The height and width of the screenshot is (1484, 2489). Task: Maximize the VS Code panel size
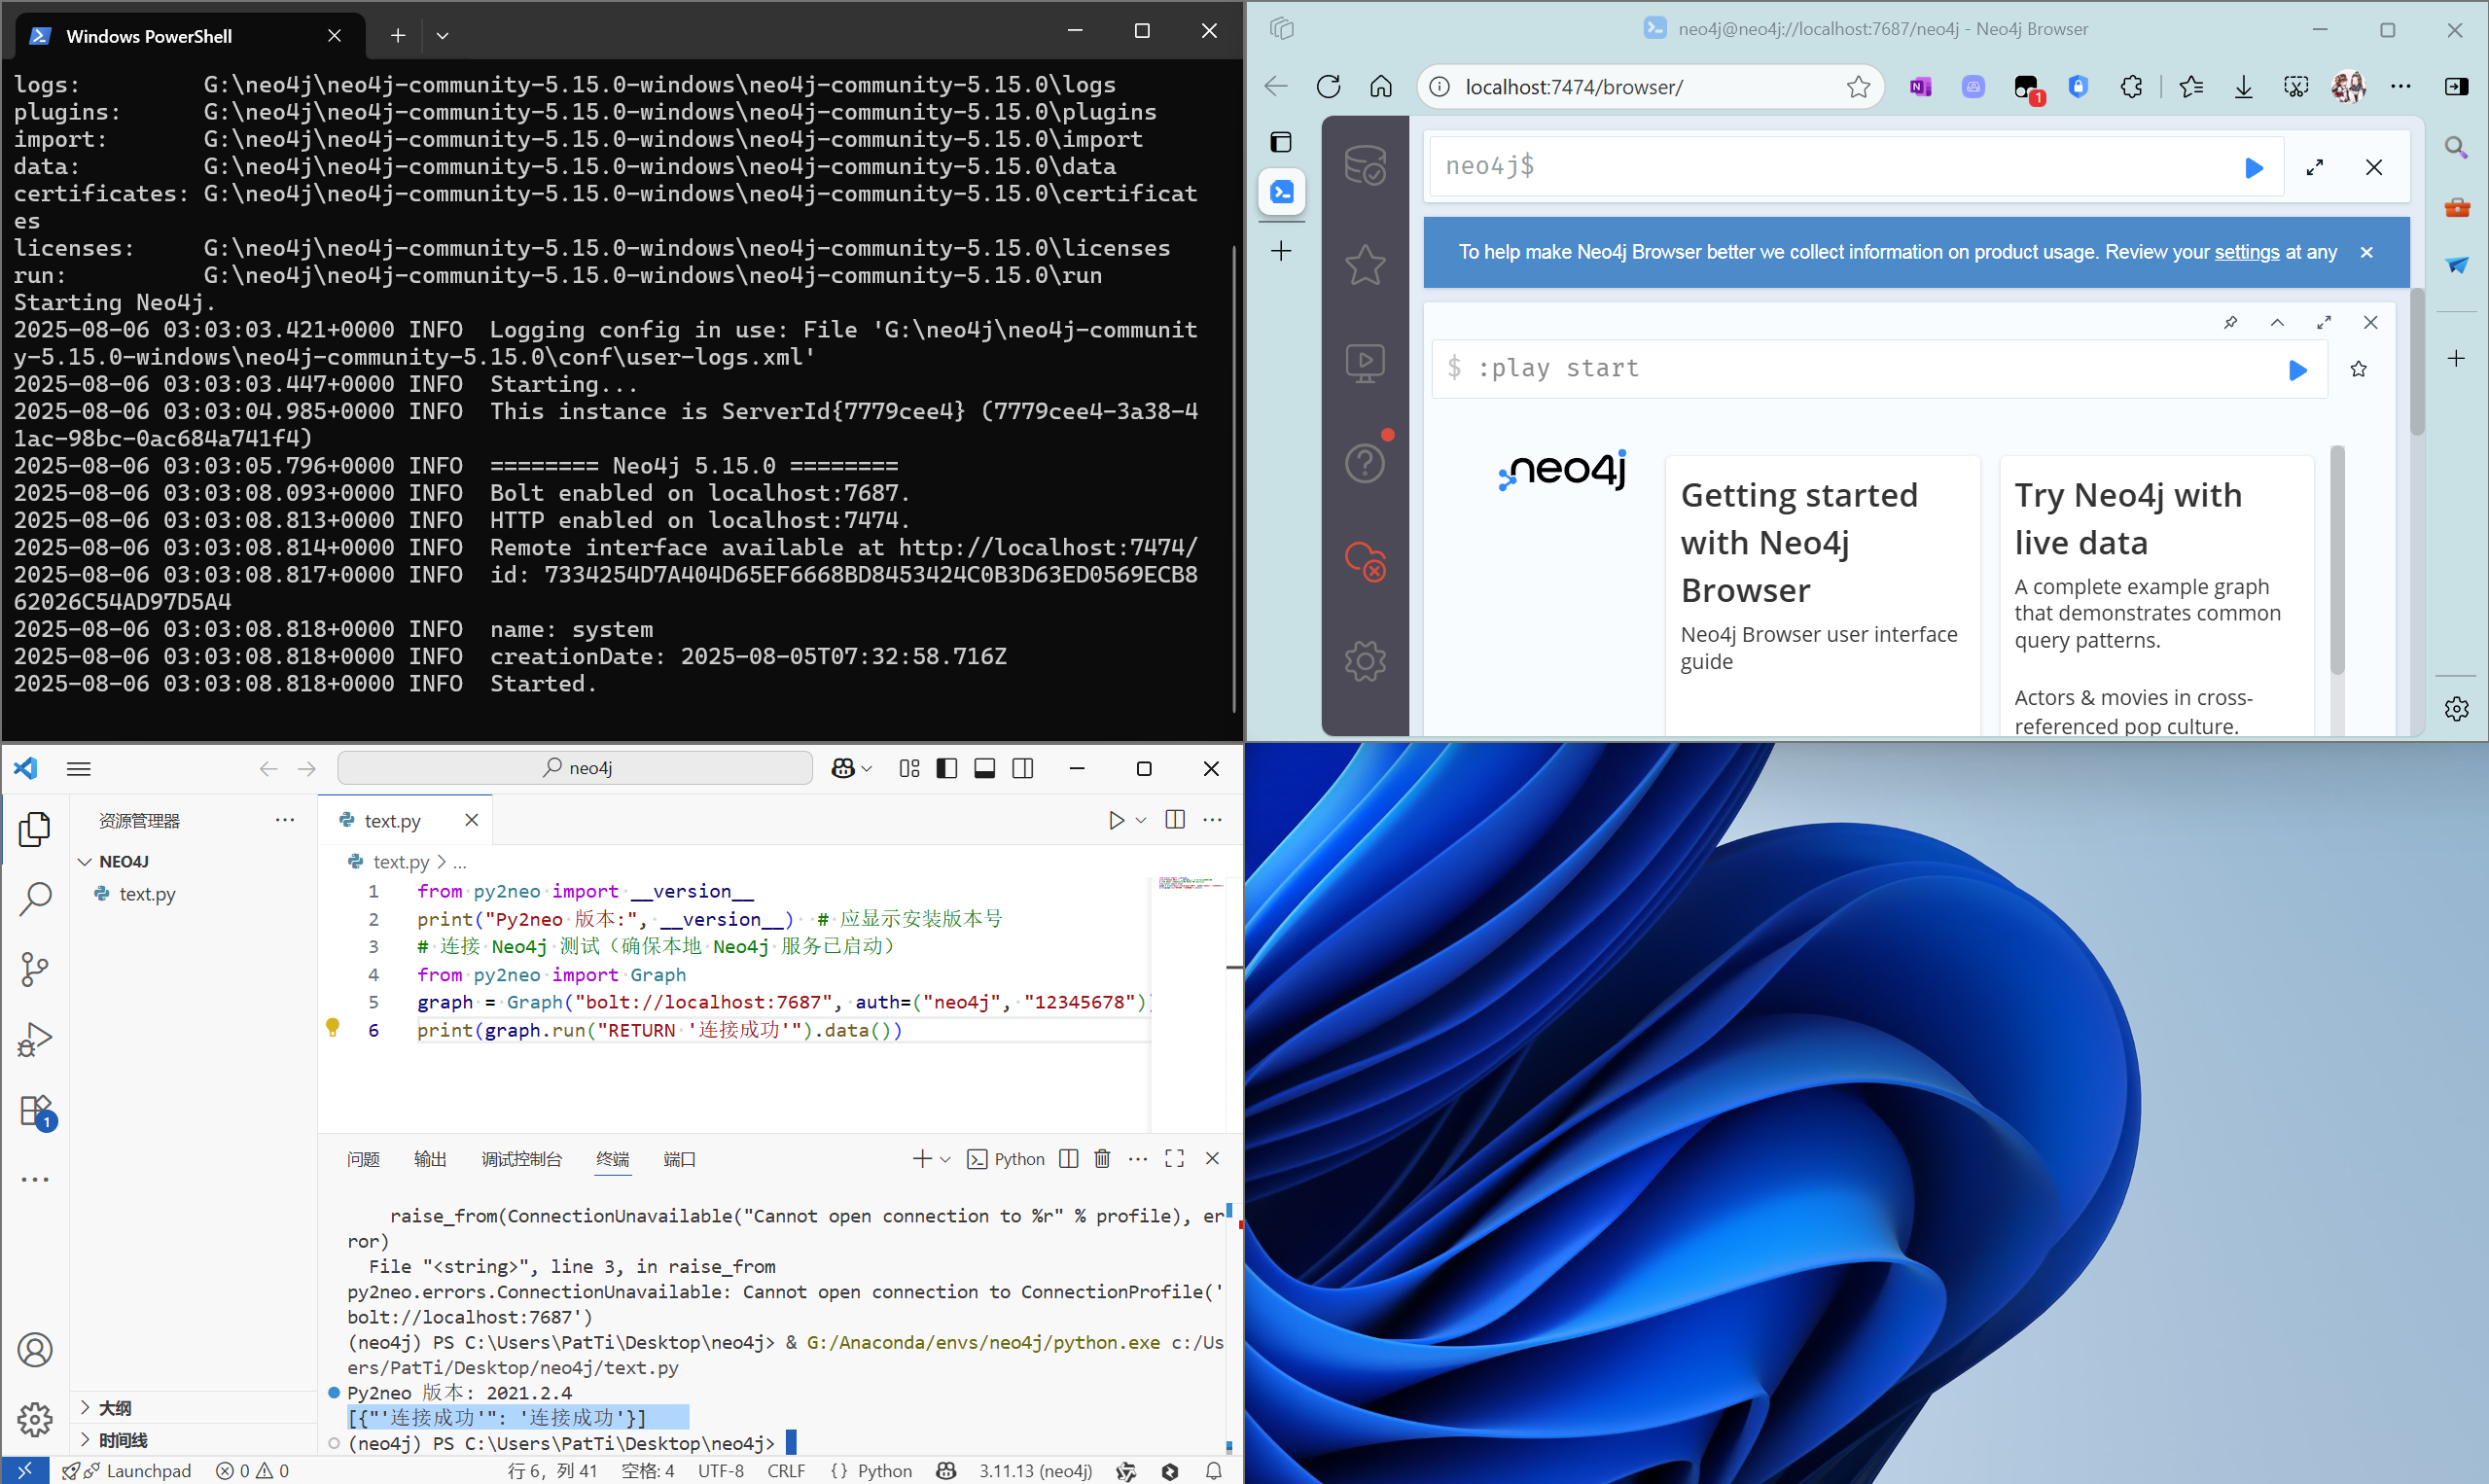1174,1158
